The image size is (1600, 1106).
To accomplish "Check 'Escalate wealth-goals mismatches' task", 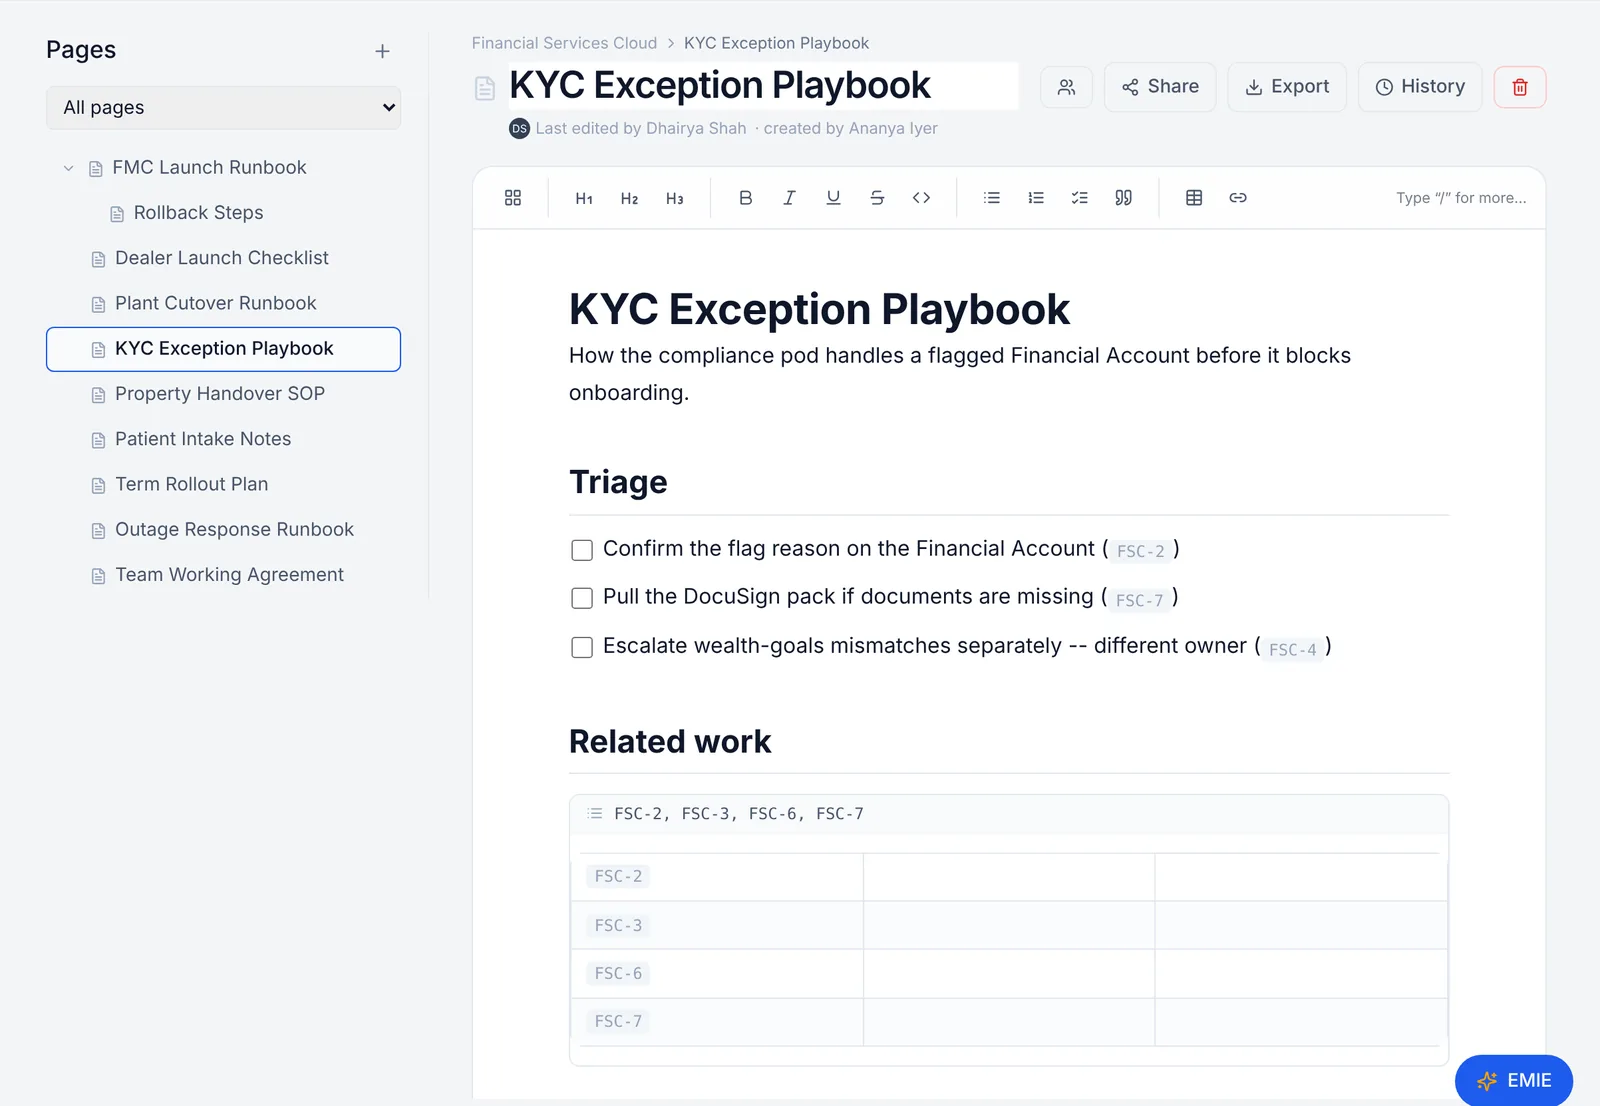I will point(582,647).
